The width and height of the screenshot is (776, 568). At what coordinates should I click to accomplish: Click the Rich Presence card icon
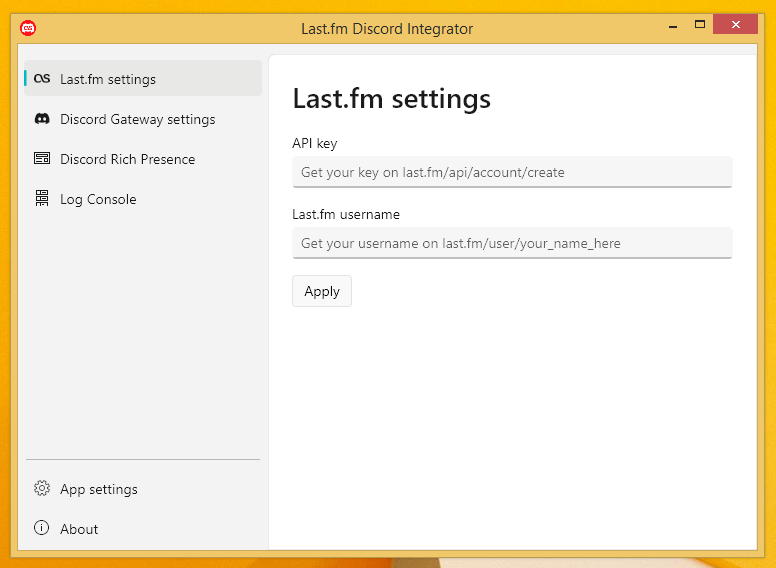click(x=42, y=158)
